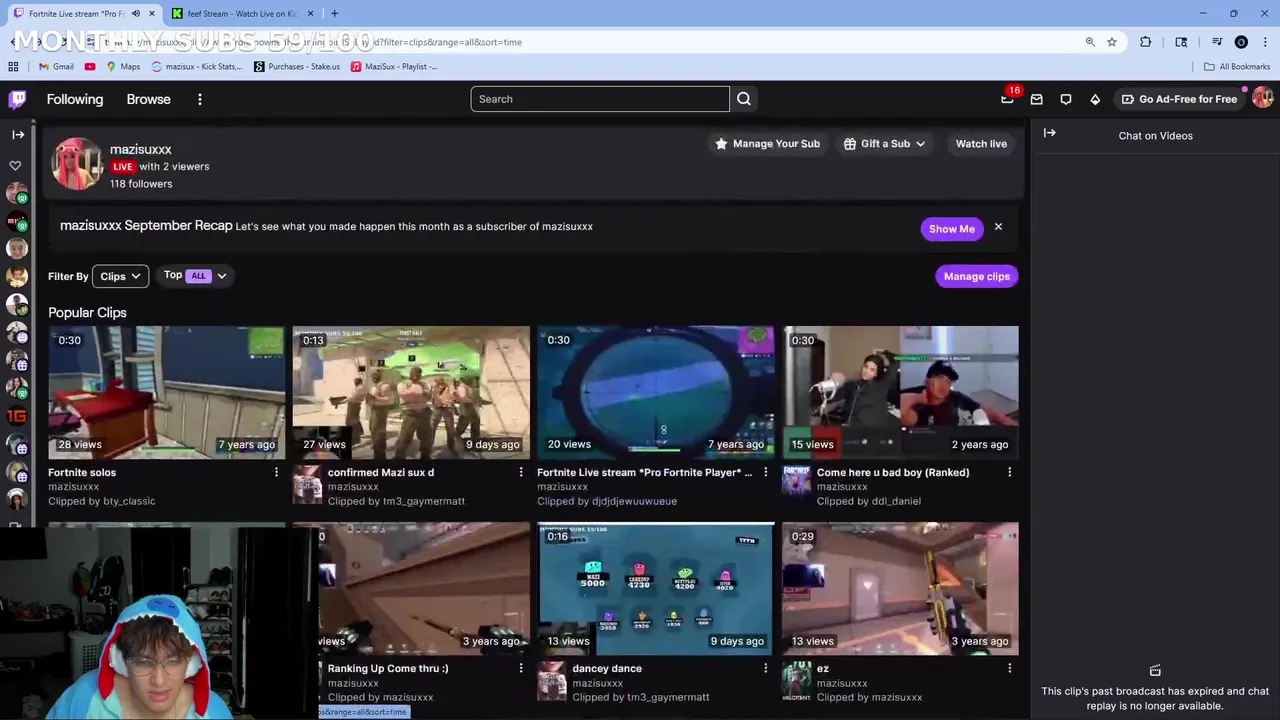This screenshot has width=1280, height=720.
Task: Open the Bits diamond icon
Action: tap(1095, 99)
